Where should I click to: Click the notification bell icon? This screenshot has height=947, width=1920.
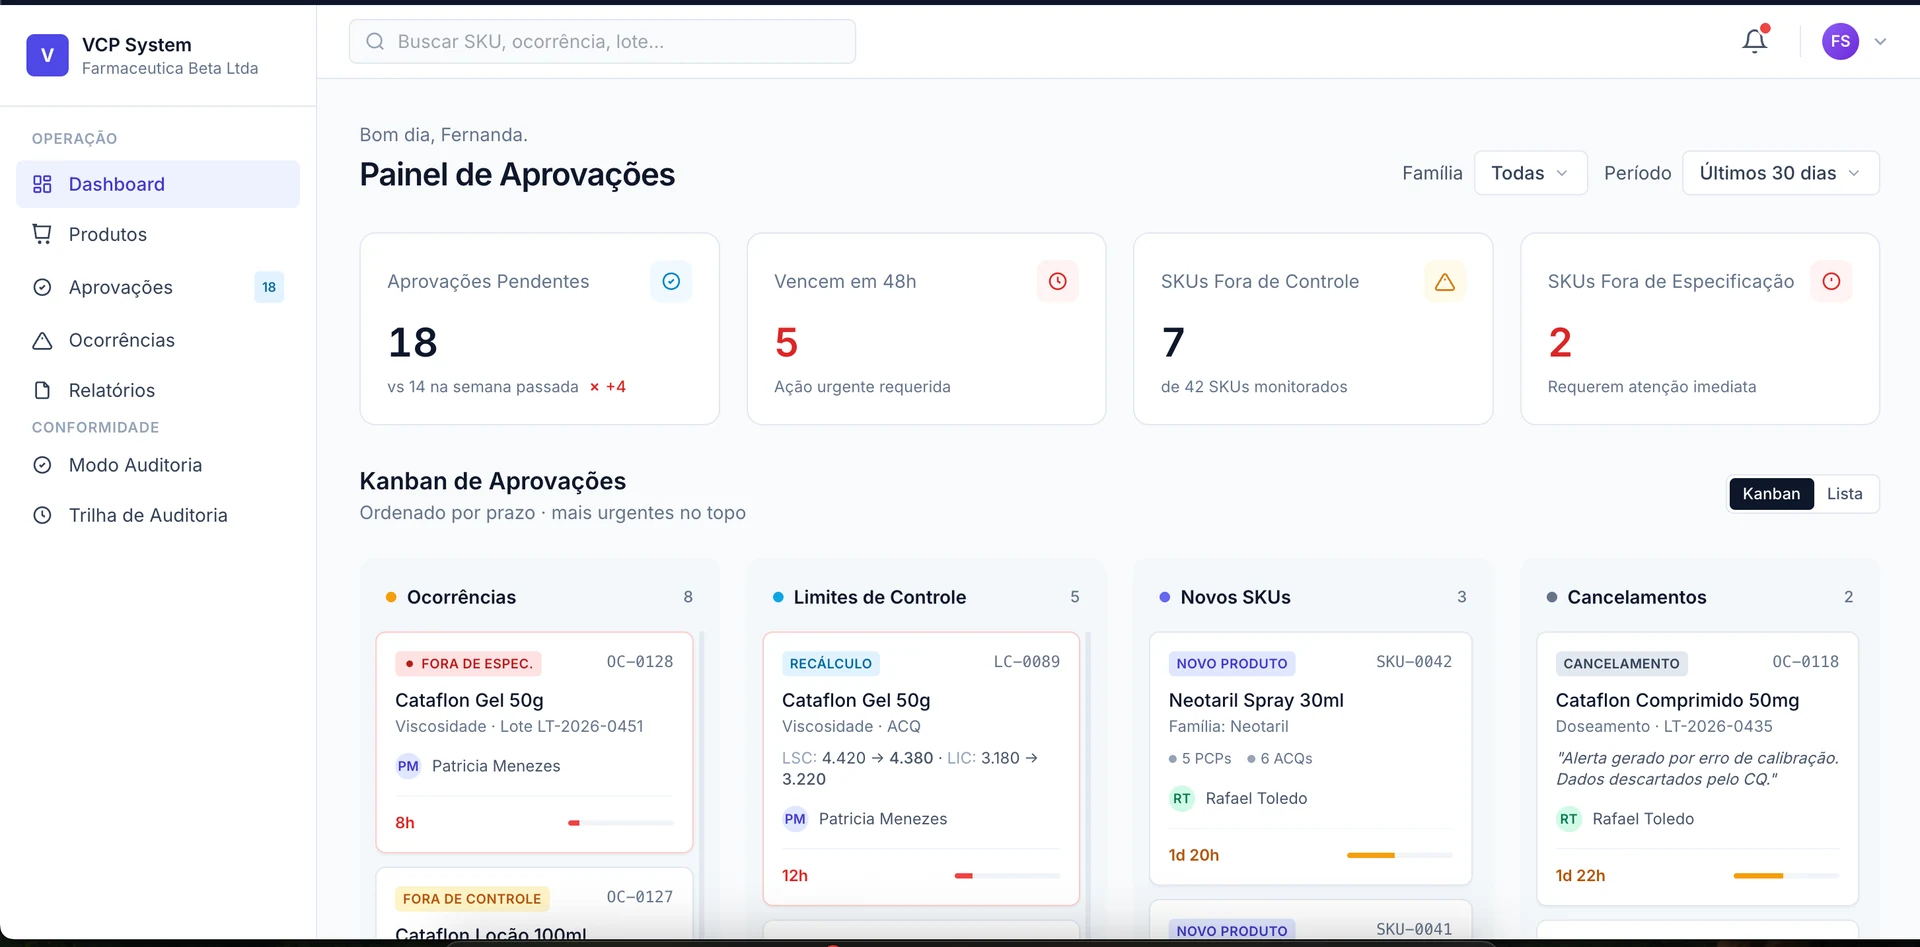coord(1754,41)
